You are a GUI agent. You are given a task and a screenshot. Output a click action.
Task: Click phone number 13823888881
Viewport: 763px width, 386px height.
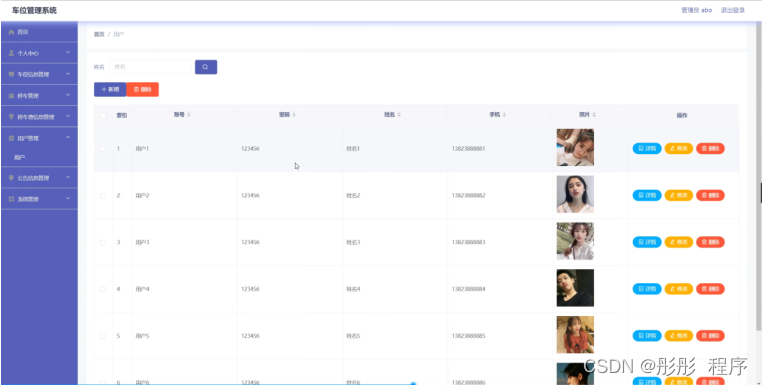point(468,149)
